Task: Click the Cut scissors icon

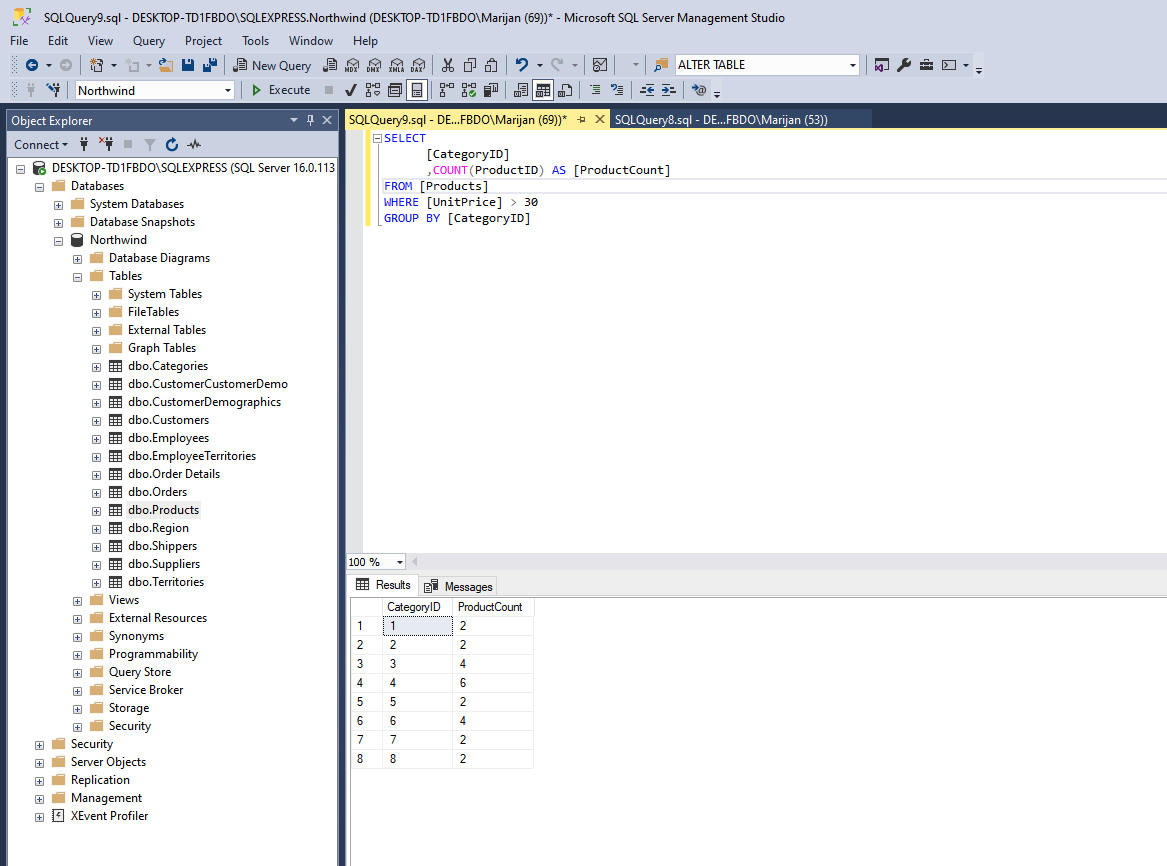Action: (447, 65)
